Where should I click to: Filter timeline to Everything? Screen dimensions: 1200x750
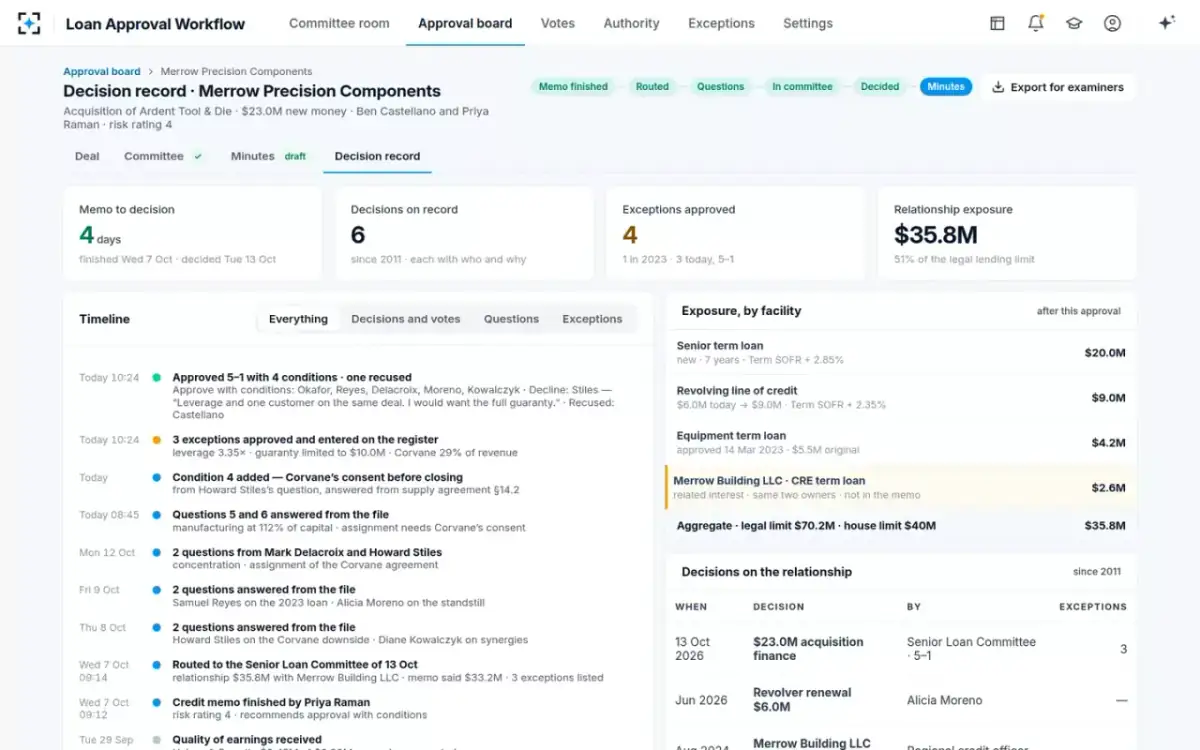[298, 319]
